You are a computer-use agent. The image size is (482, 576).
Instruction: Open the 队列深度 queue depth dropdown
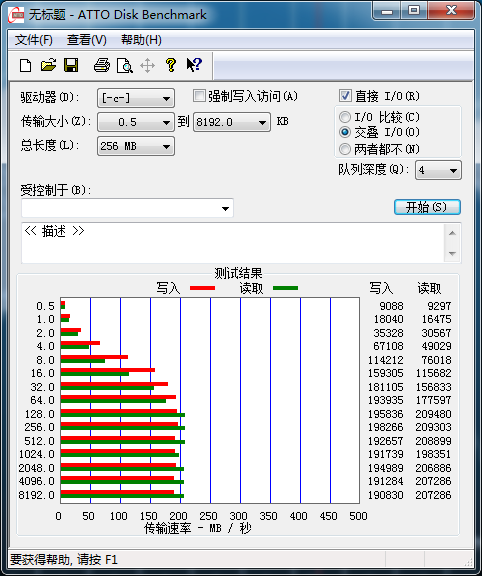tap(438, 170)
